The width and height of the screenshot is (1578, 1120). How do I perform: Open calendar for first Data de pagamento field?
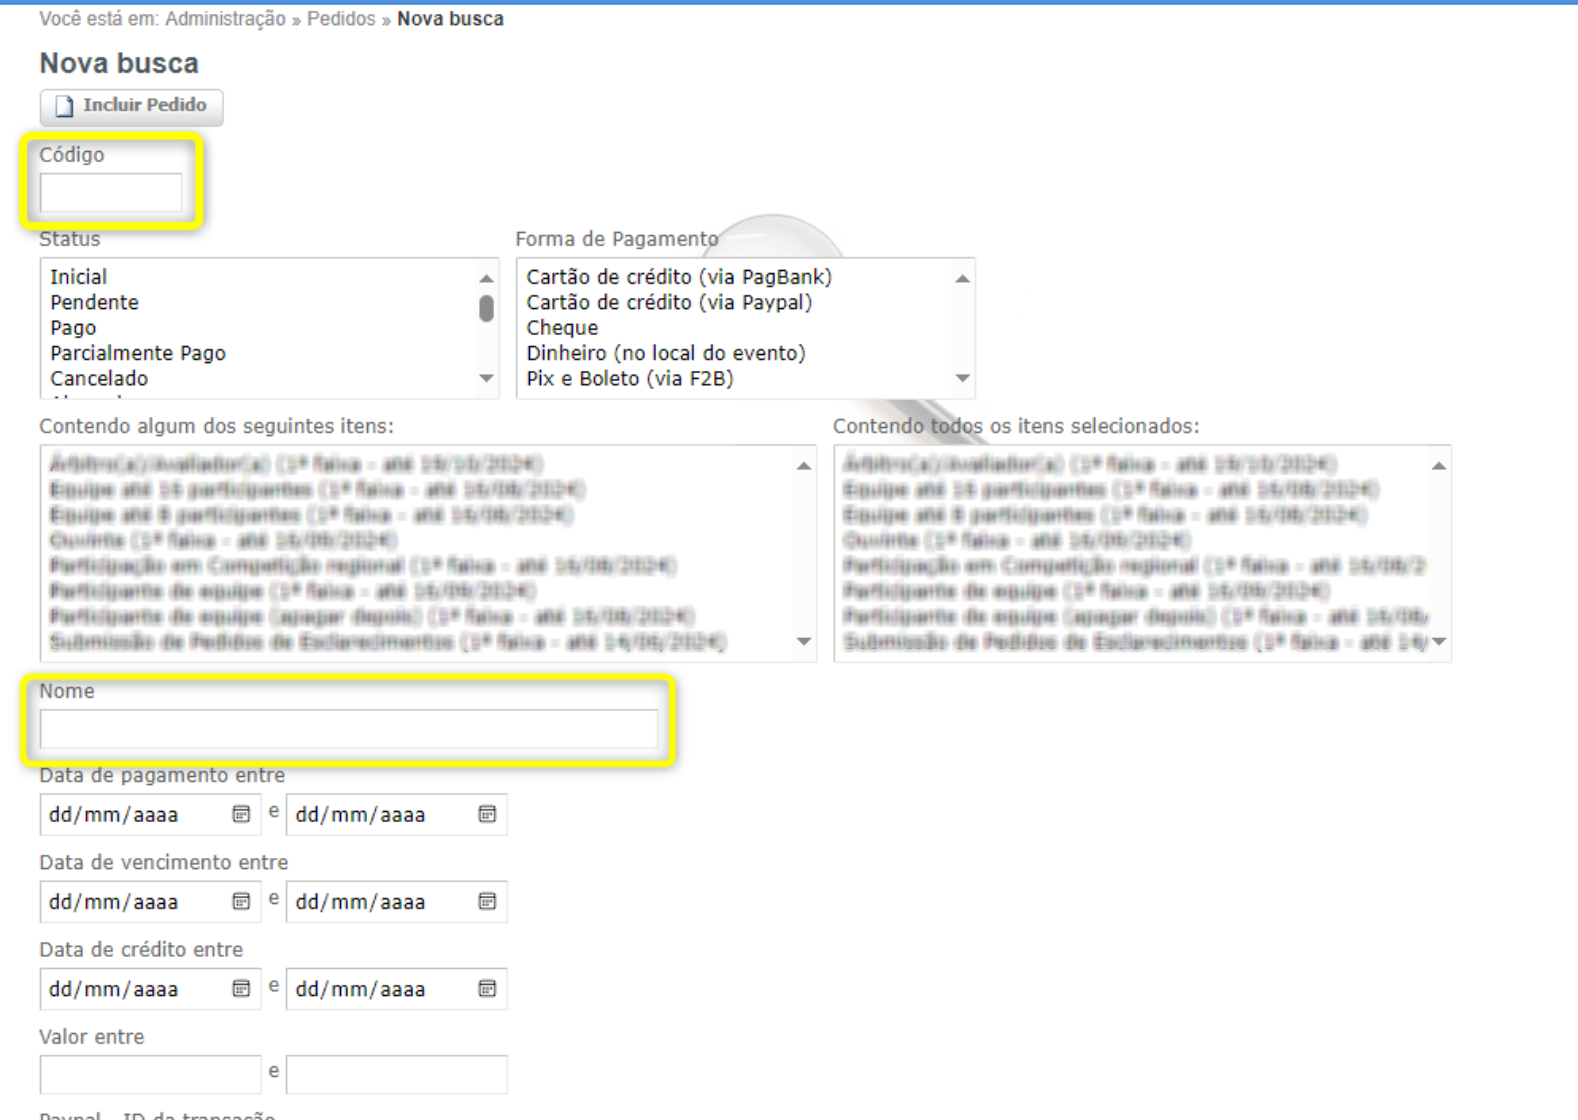tap(241, 814)
